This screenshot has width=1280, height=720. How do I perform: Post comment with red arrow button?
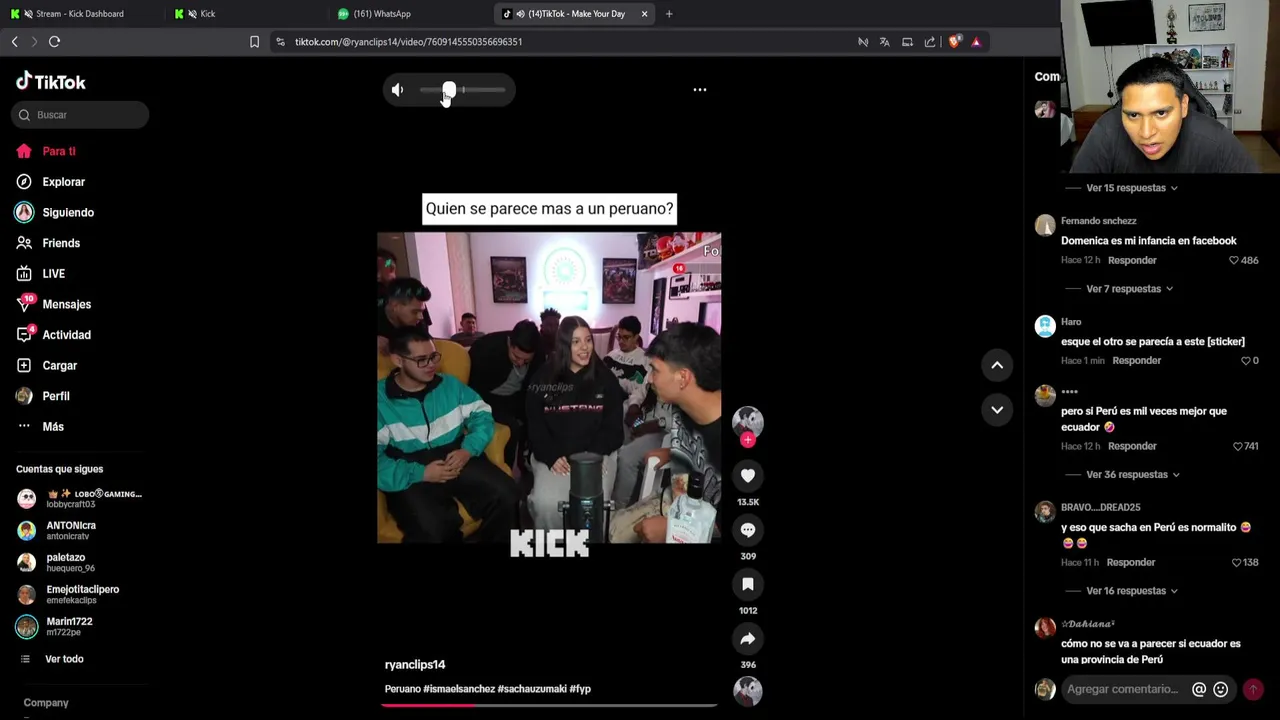(1253, 689)
